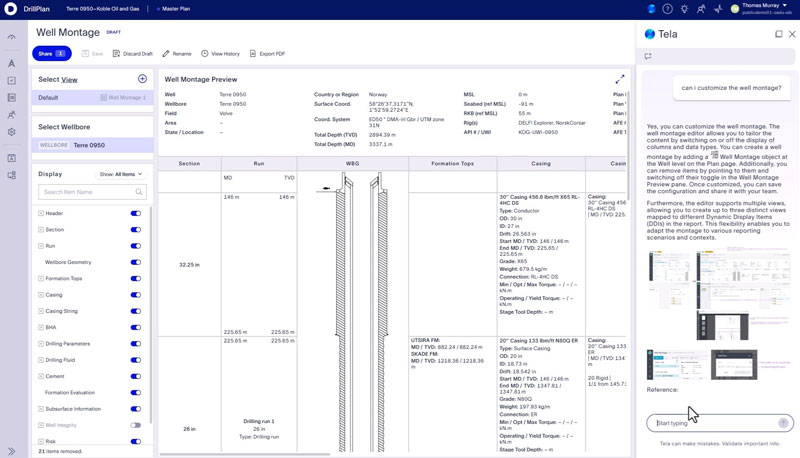Toggle off the Header display item
800x458 pixels.
tap(136, 213)
